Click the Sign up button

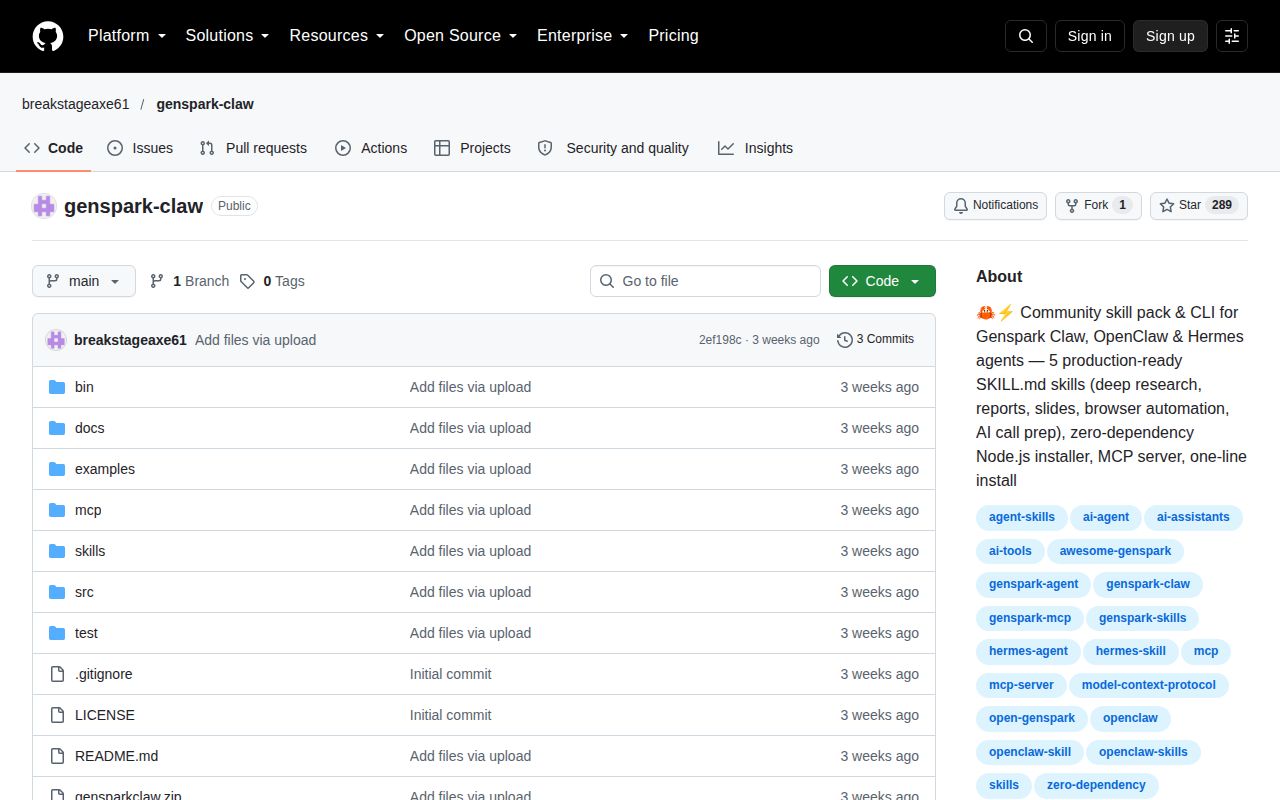pyautogui.click(x=1170, y=36)
